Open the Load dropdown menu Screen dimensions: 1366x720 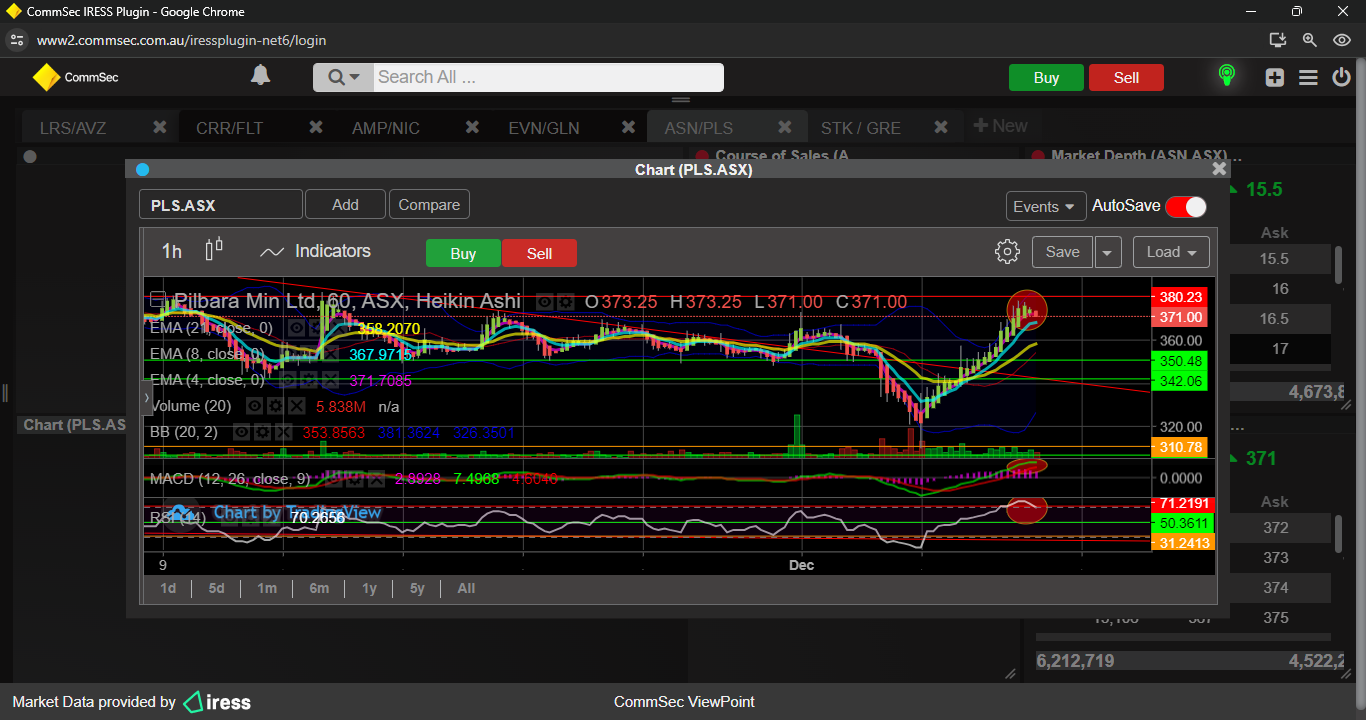click(x=1171, y=252)
